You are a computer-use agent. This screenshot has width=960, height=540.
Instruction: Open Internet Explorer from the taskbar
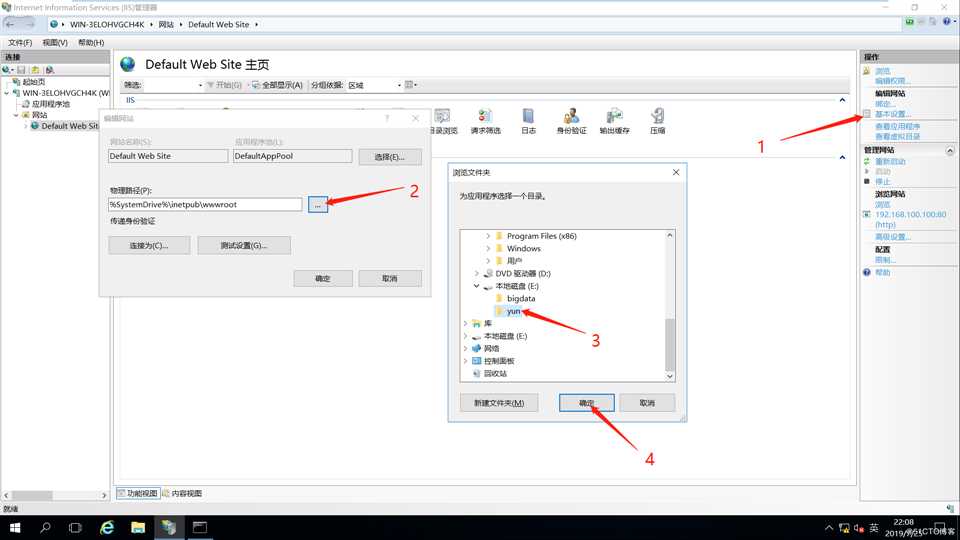click(x=107, y=527)
